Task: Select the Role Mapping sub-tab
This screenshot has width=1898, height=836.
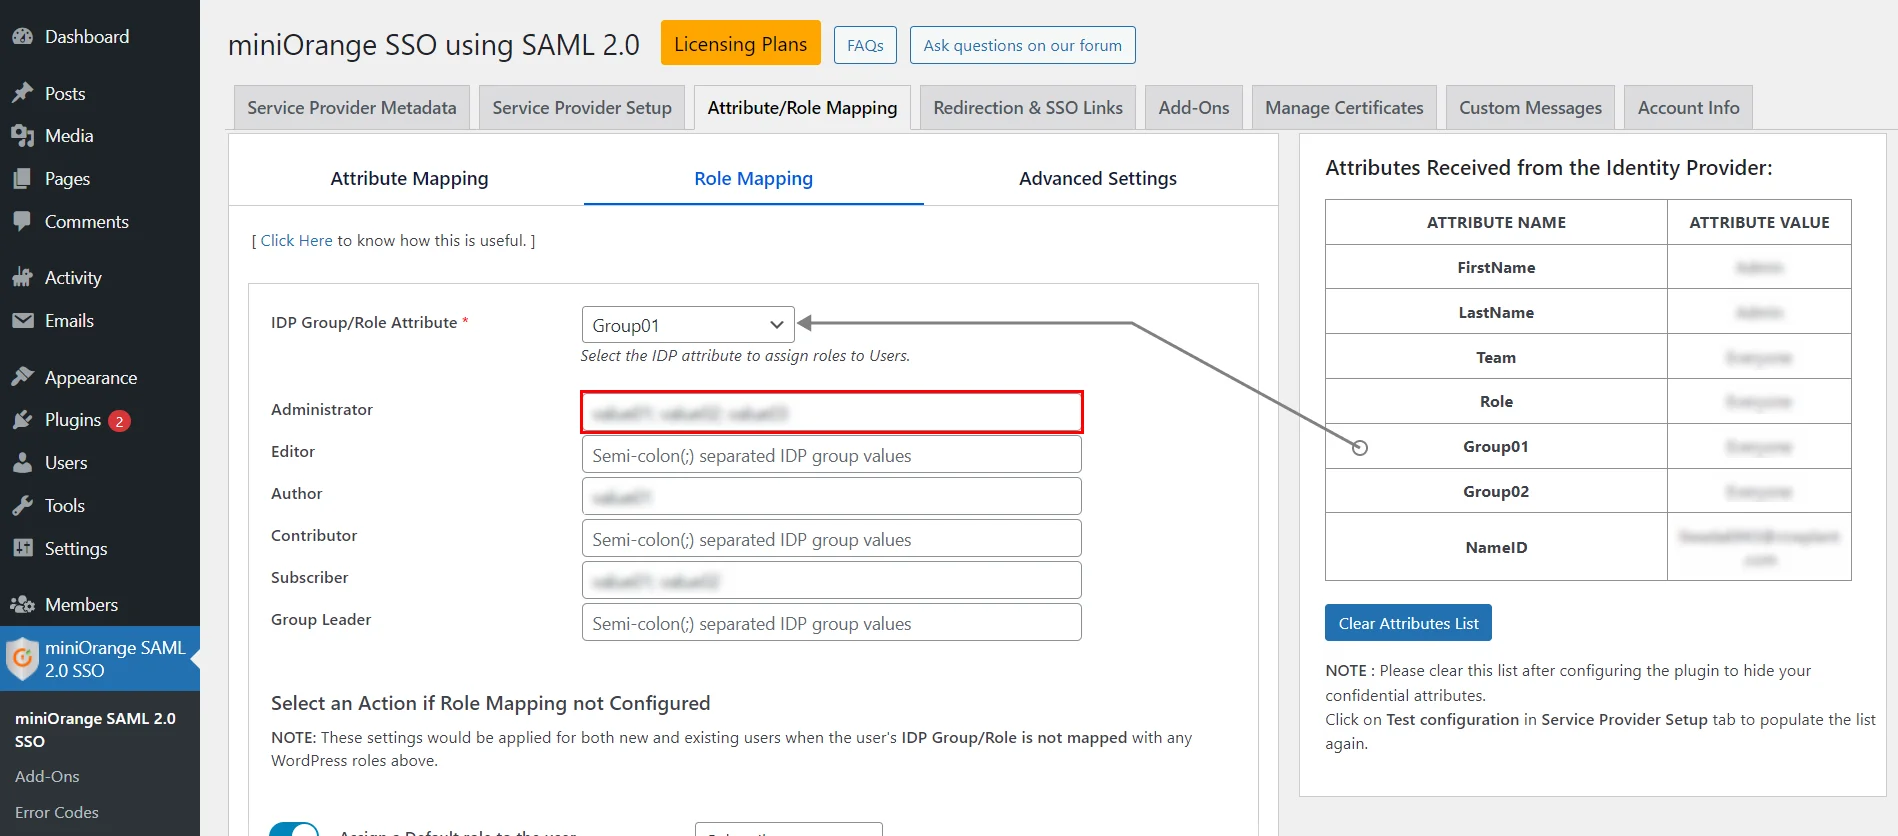Action: (754, 178)
